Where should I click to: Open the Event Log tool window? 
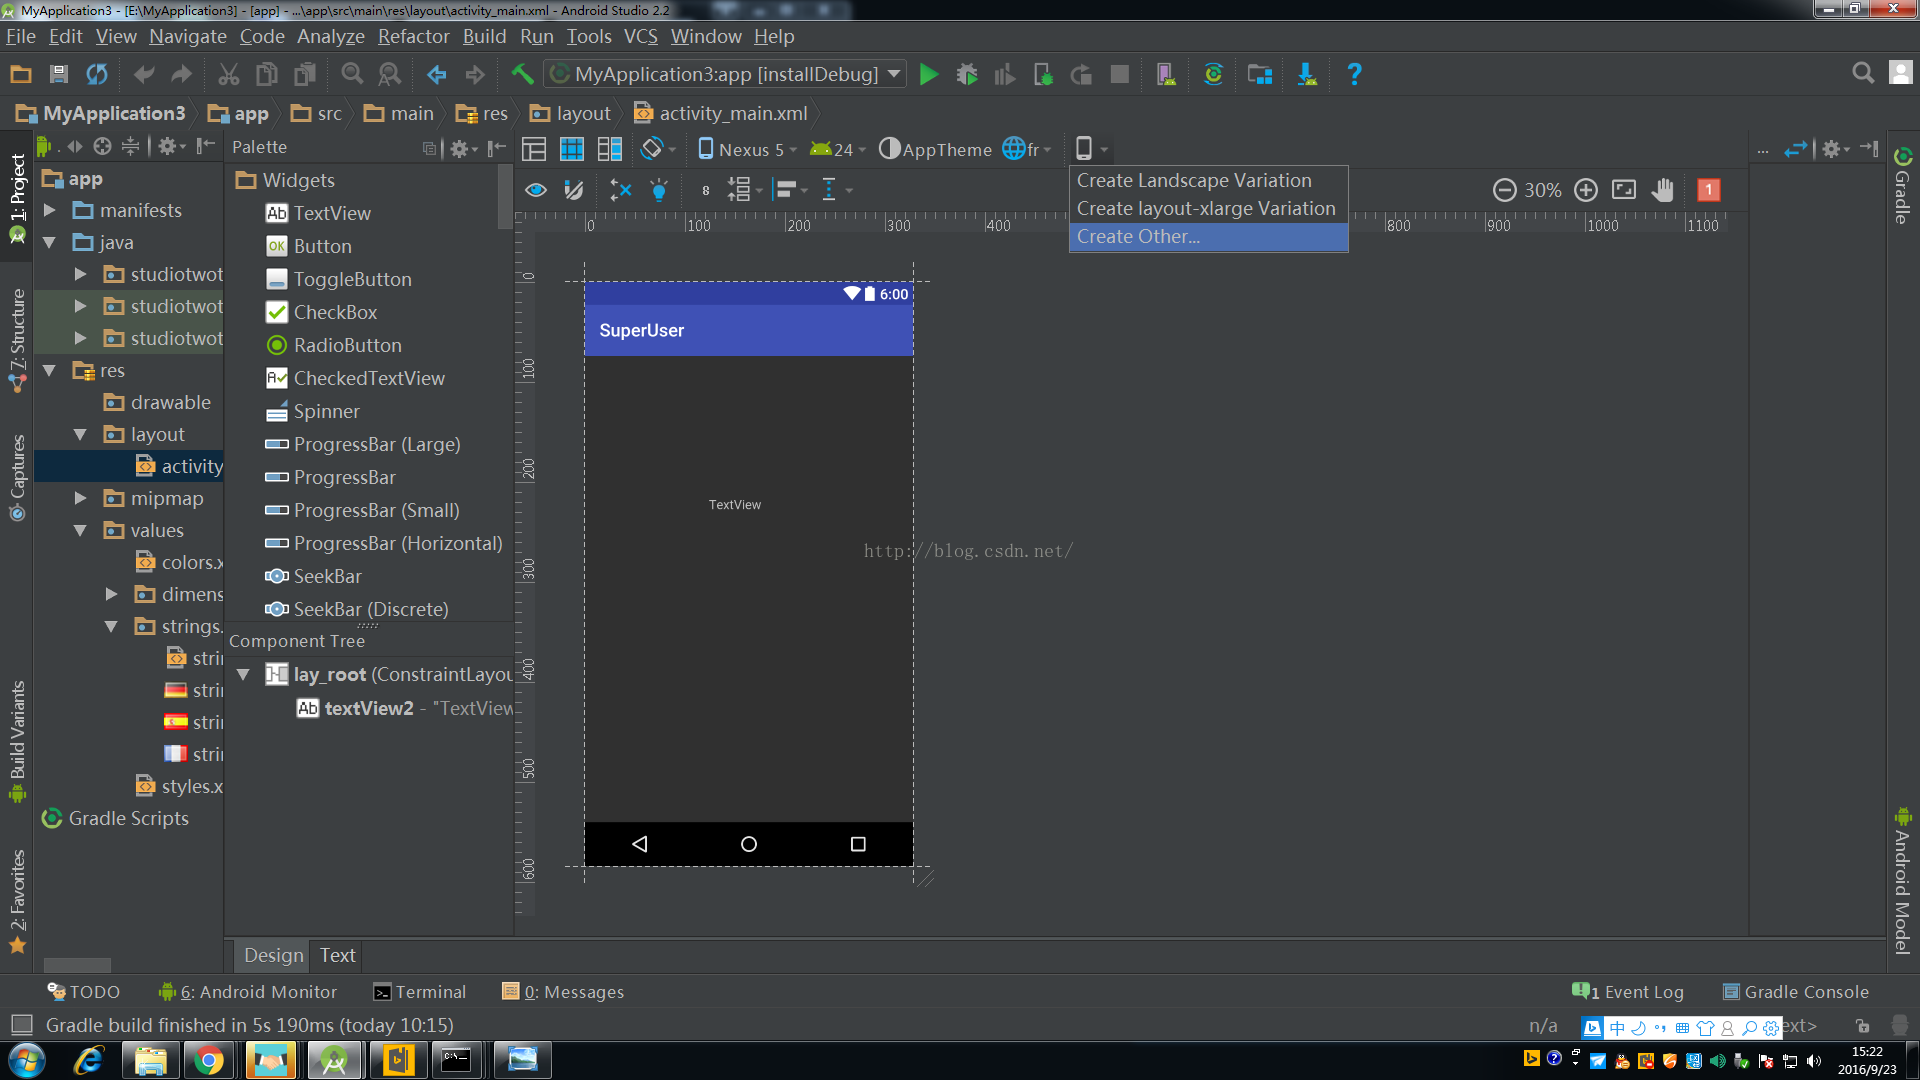(1628, 992)
